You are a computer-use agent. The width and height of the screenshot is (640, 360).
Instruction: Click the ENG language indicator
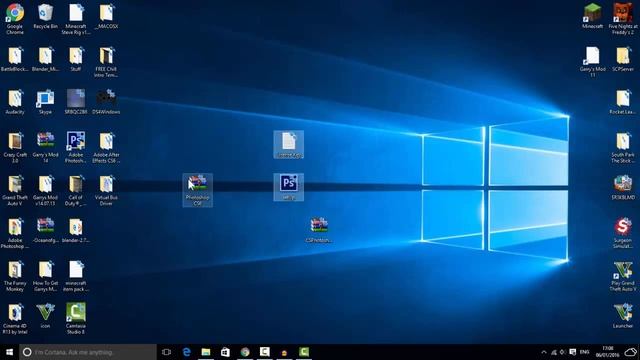point(584,352)
